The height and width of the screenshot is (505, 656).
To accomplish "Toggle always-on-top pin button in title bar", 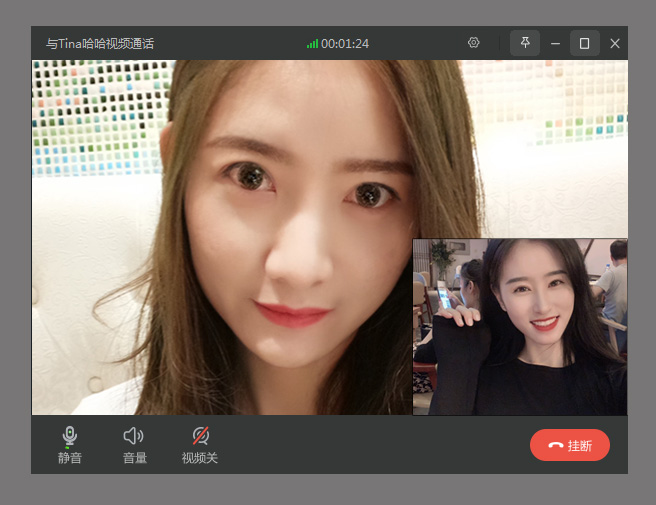I will coord(525,43).
